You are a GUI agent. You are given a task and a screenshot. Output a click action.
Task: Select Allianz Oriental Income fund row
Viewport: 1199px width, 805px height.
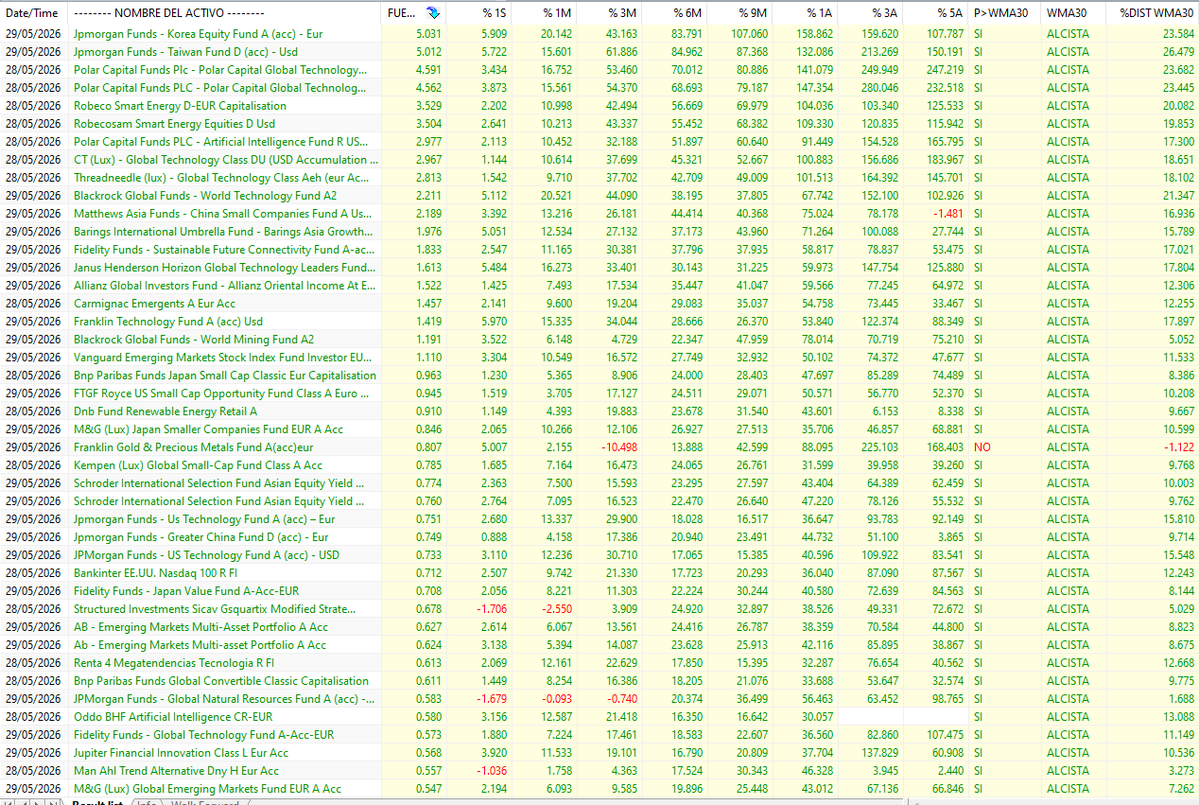600,285
